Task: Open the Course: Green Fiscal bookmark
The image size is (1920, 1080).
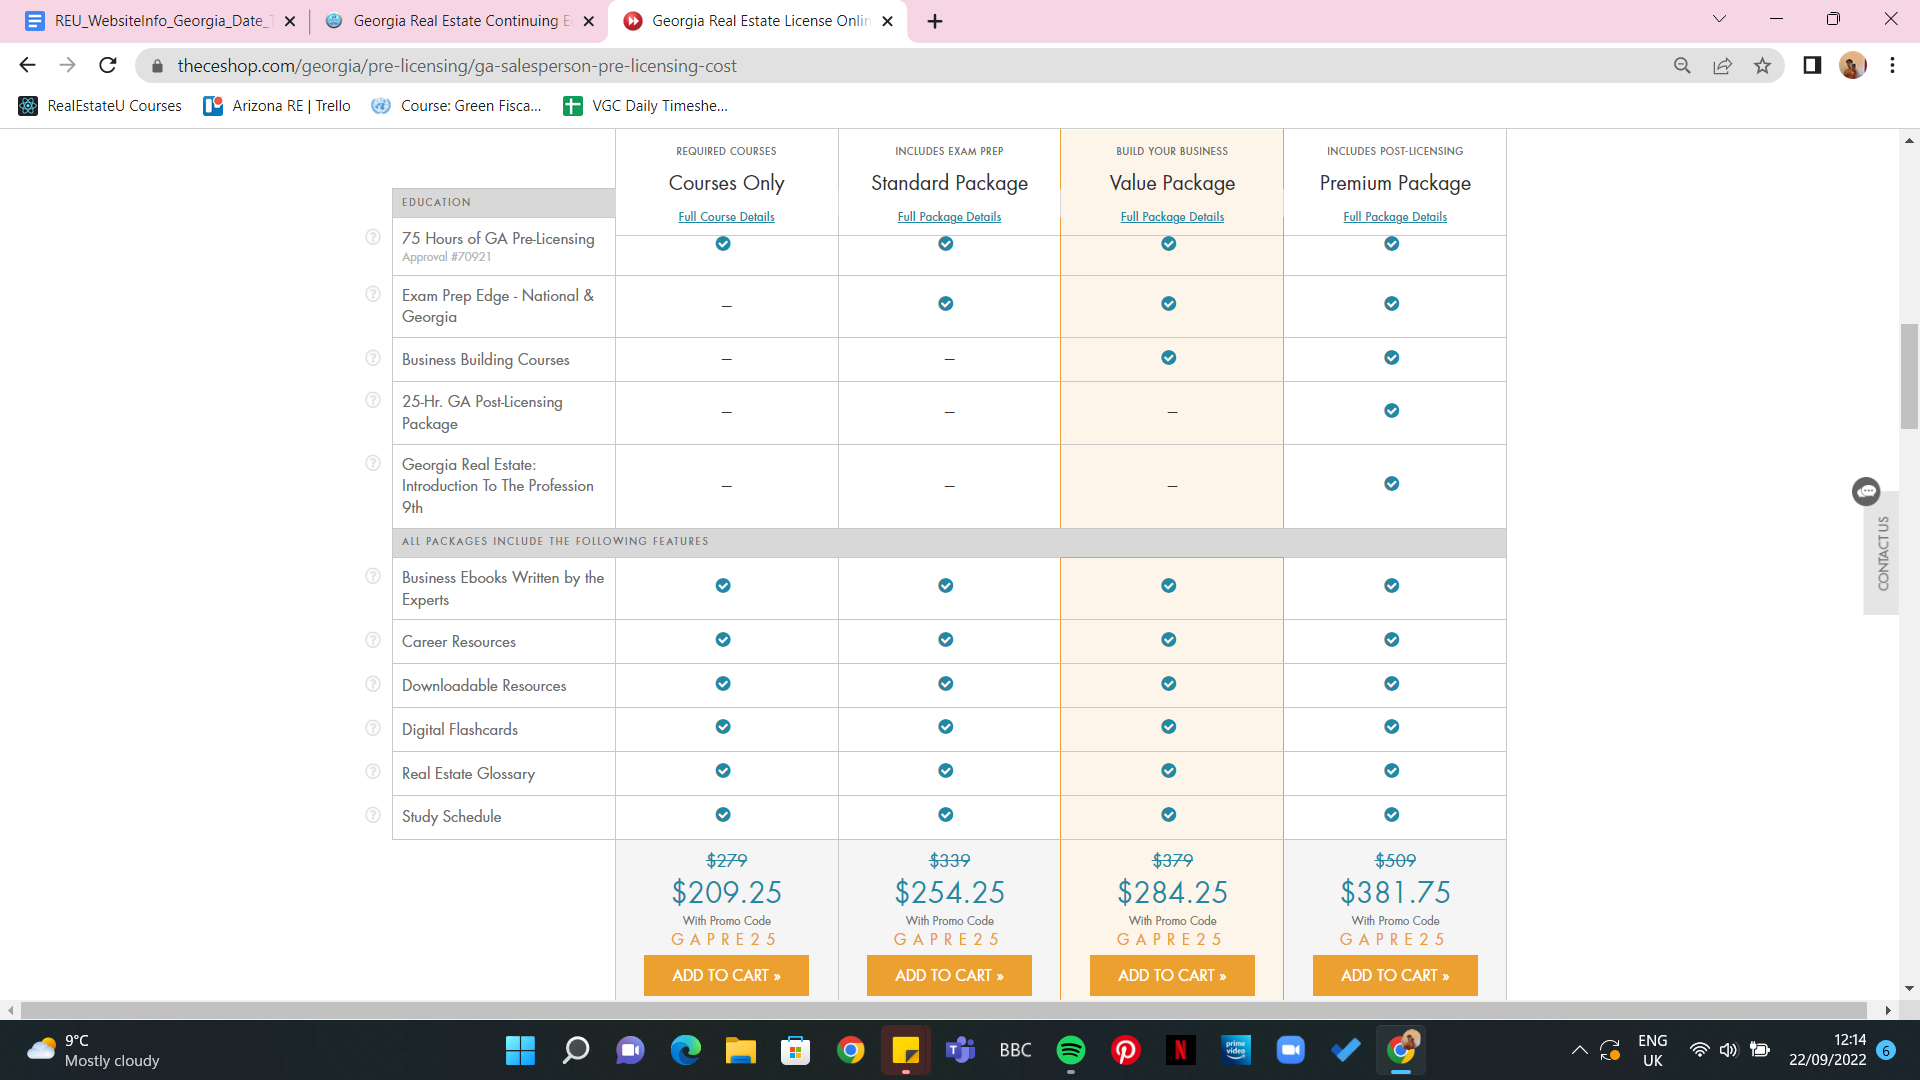Action: click(456, 106)
